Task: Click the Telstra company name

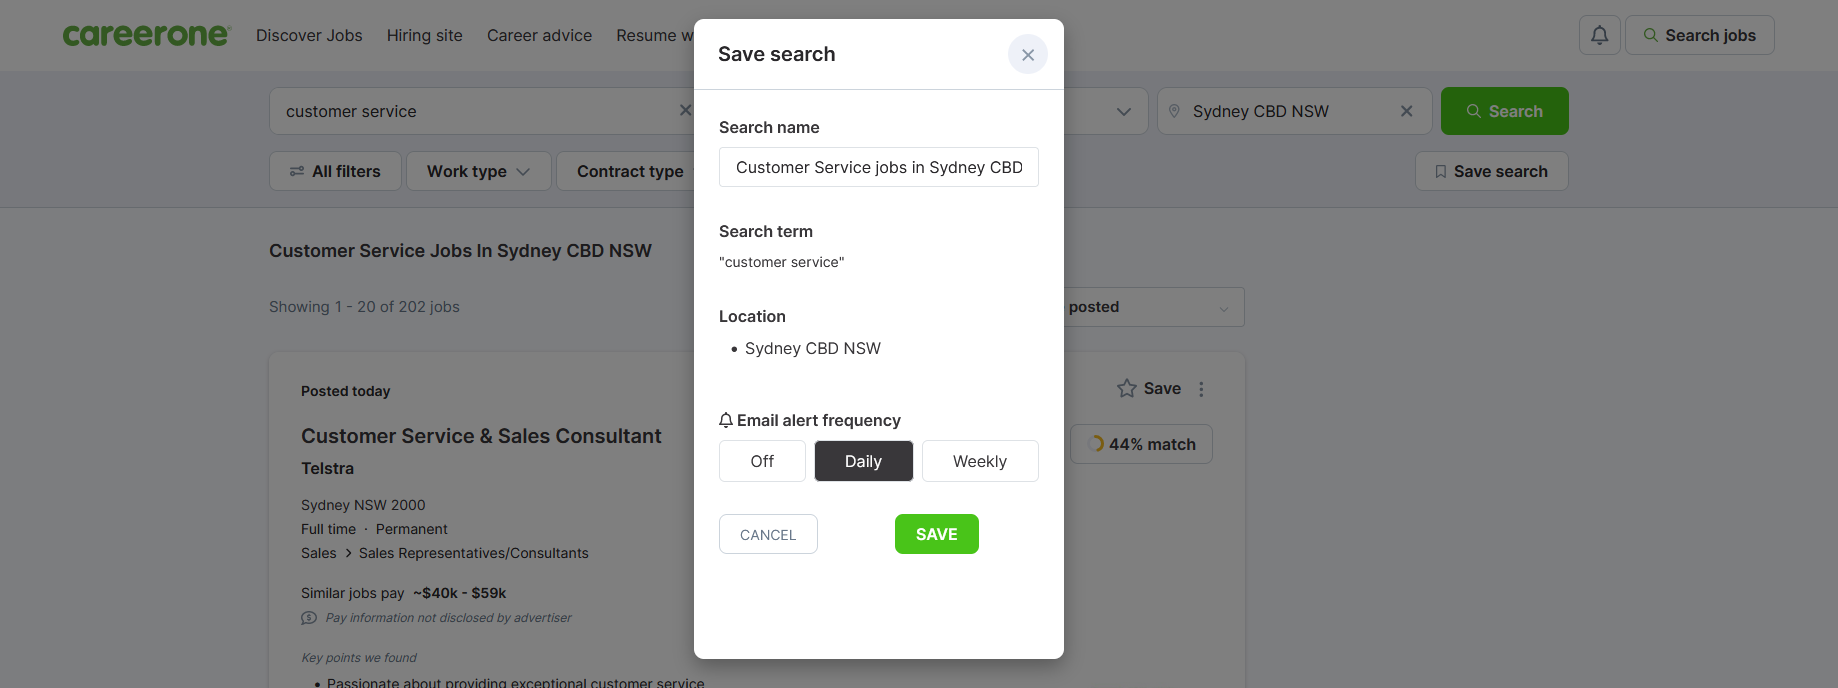Action: pos(327,468)
